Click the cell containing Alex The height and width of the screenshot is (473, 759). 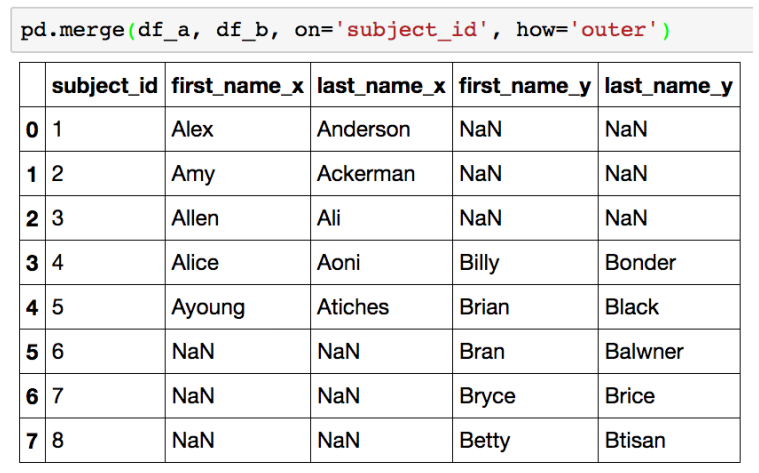click(x=238, y=129)
